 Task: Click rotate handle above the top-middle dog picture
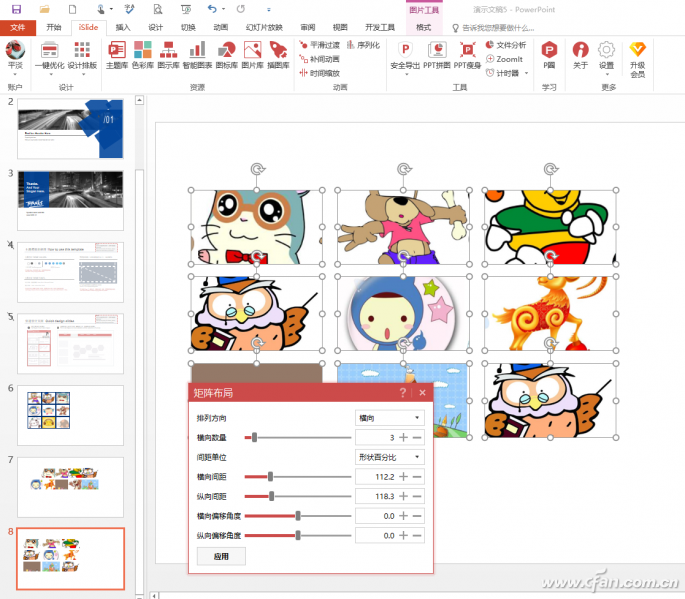pos(404,169)
